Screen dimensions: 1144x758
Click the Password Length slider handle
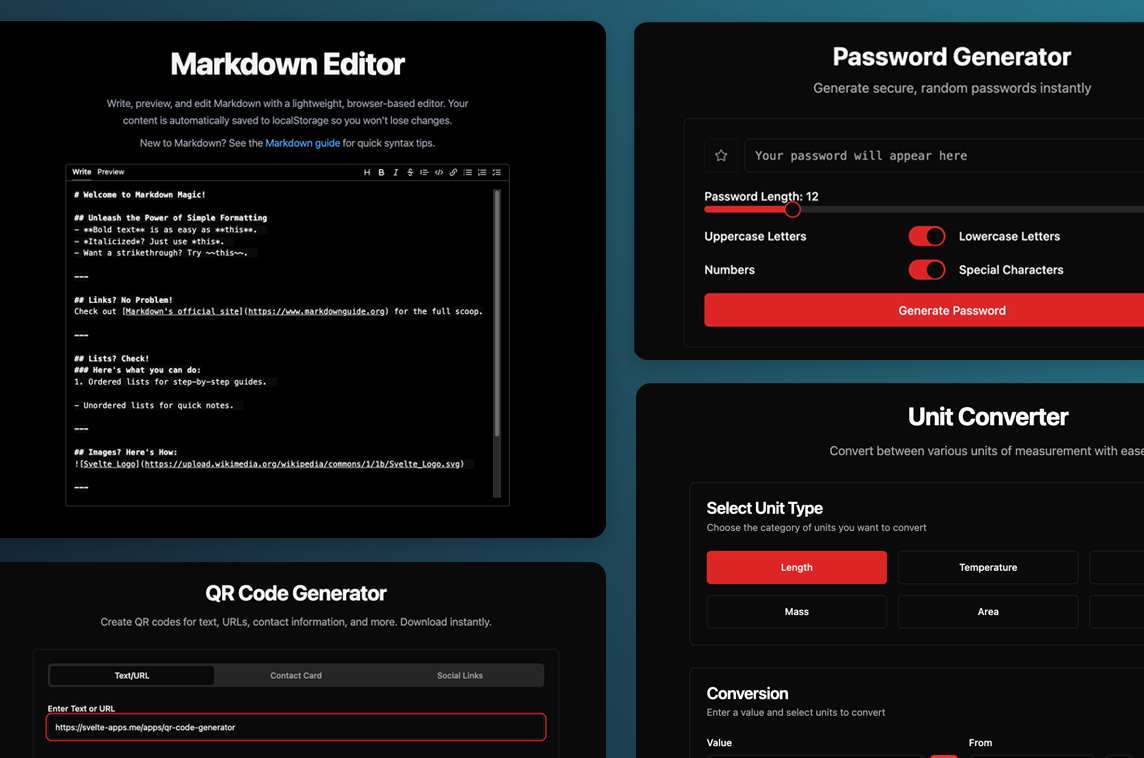[792, 210]
